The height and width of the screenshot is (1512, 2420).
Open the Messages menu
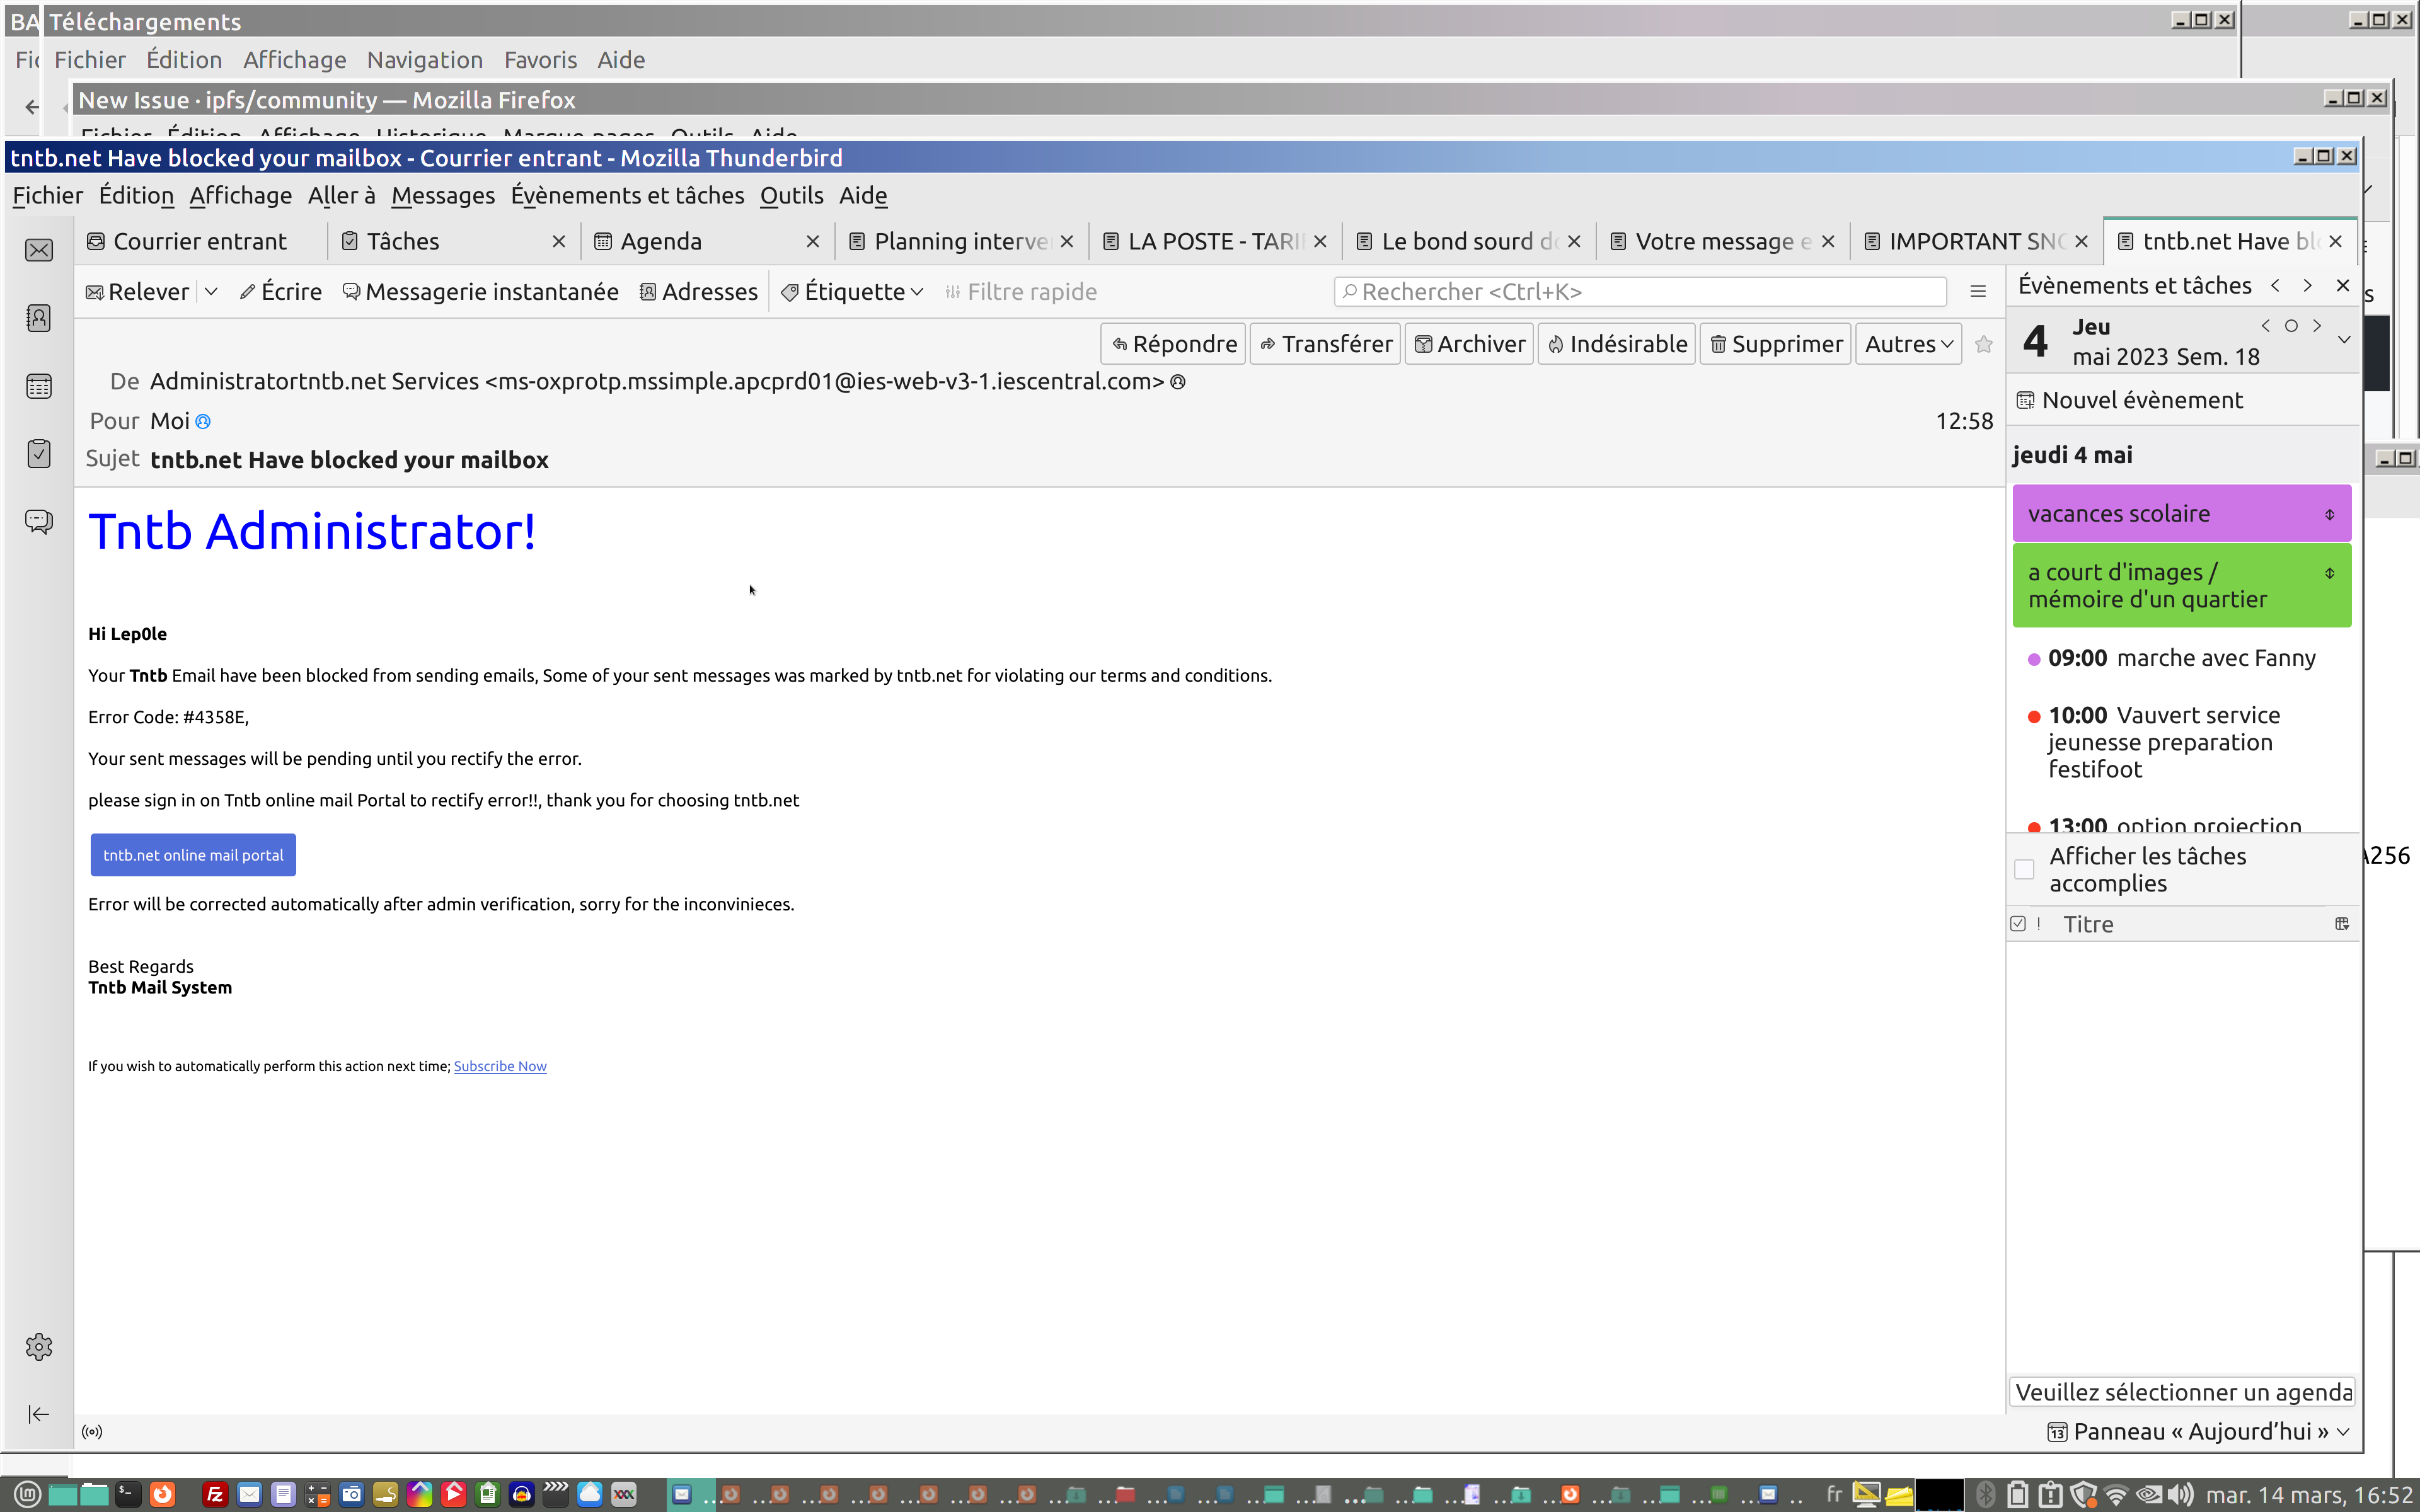coord(442,196)
